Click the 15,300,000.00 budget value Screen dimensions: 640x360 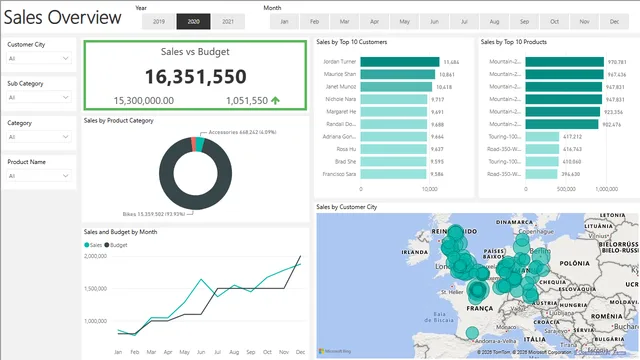pyautogui.click(x=144, y=100)
